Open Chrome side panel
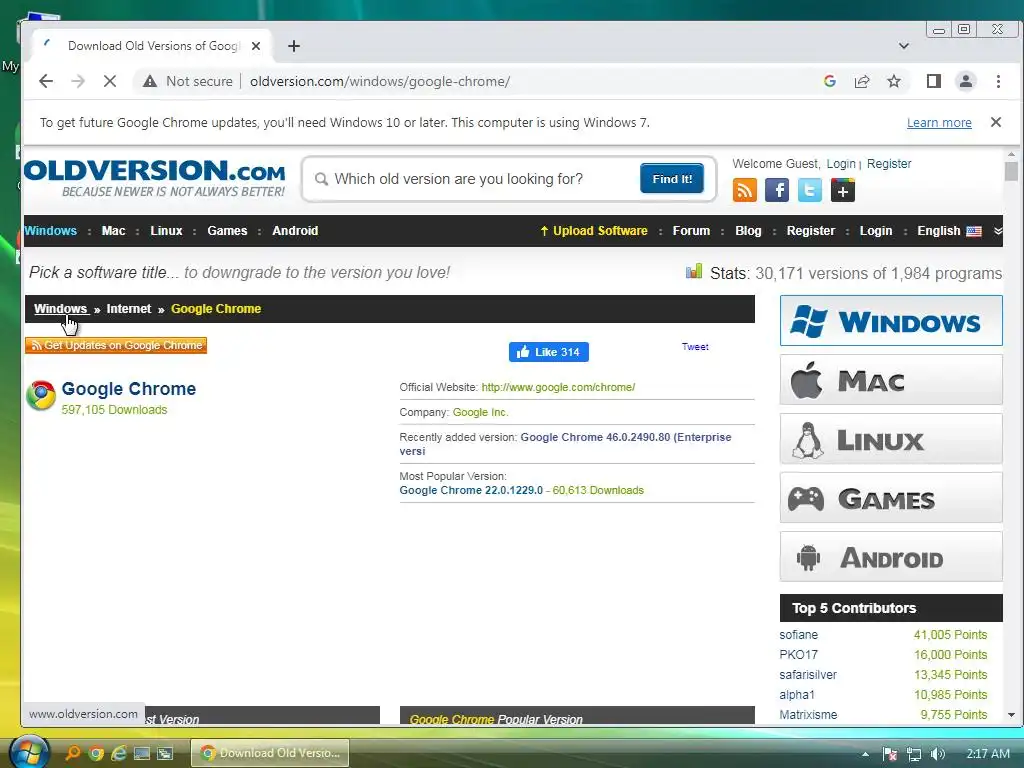 (x=934, y=81)
